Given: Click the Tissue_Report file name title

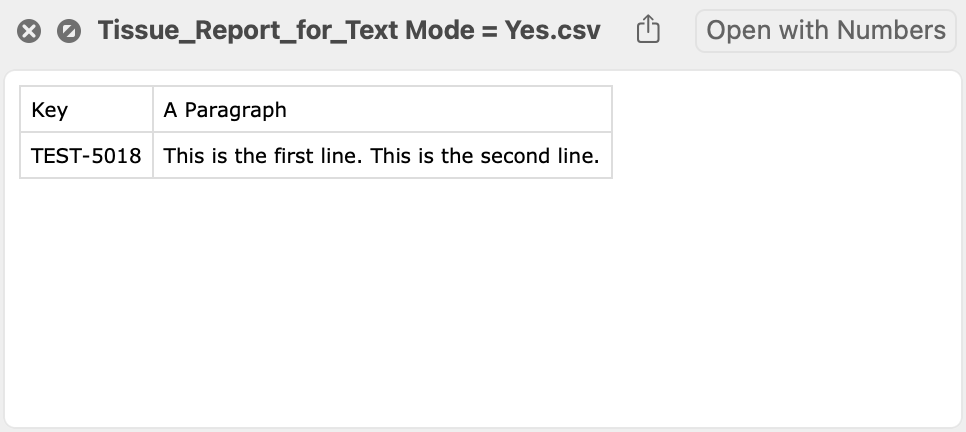Looking at the screenshot, I should coord(348,31).
